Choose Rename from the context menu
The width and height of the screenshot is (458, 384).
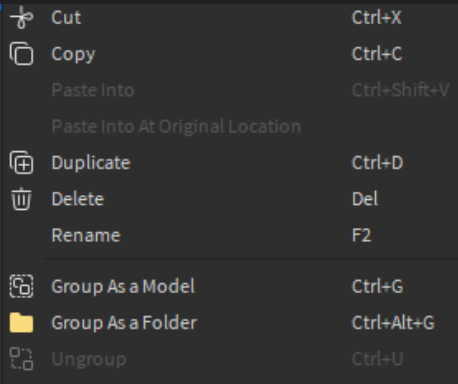pos(230,235)
